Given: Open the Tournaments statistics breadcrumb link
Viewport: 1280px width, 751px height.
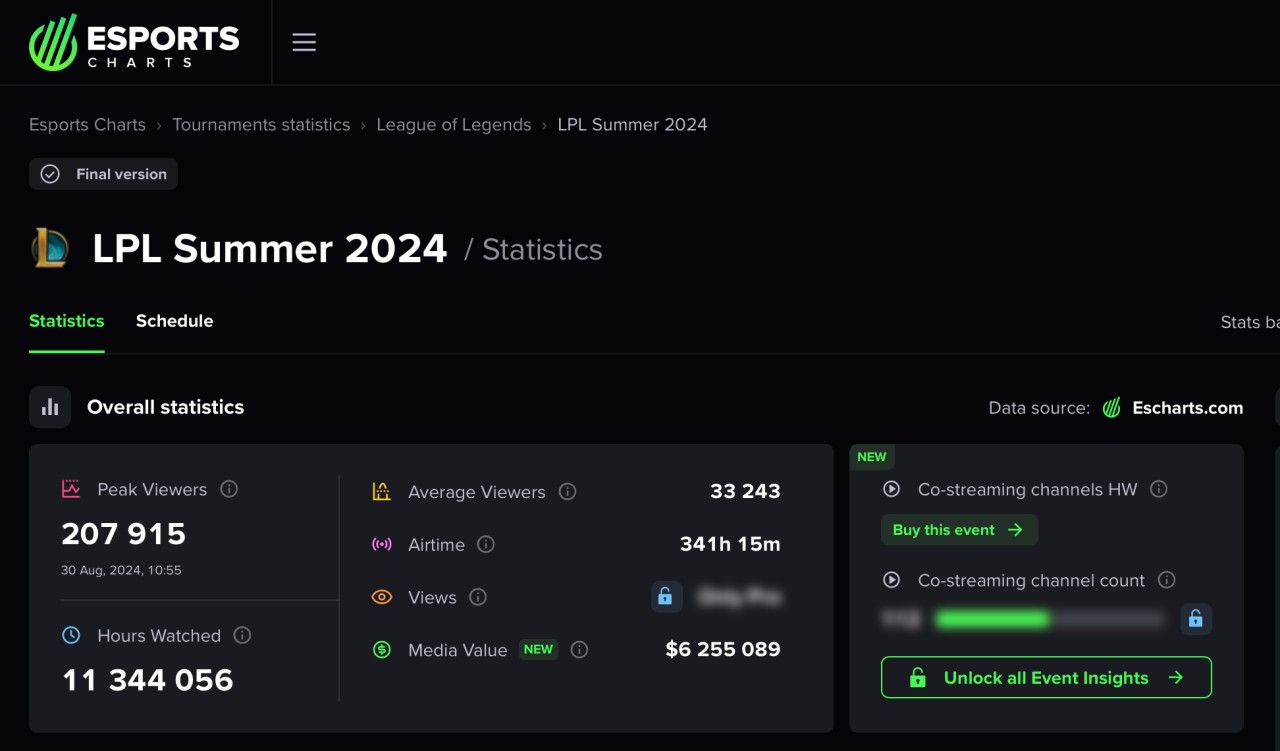Looking at the screenshot, I should pos(261,125).
